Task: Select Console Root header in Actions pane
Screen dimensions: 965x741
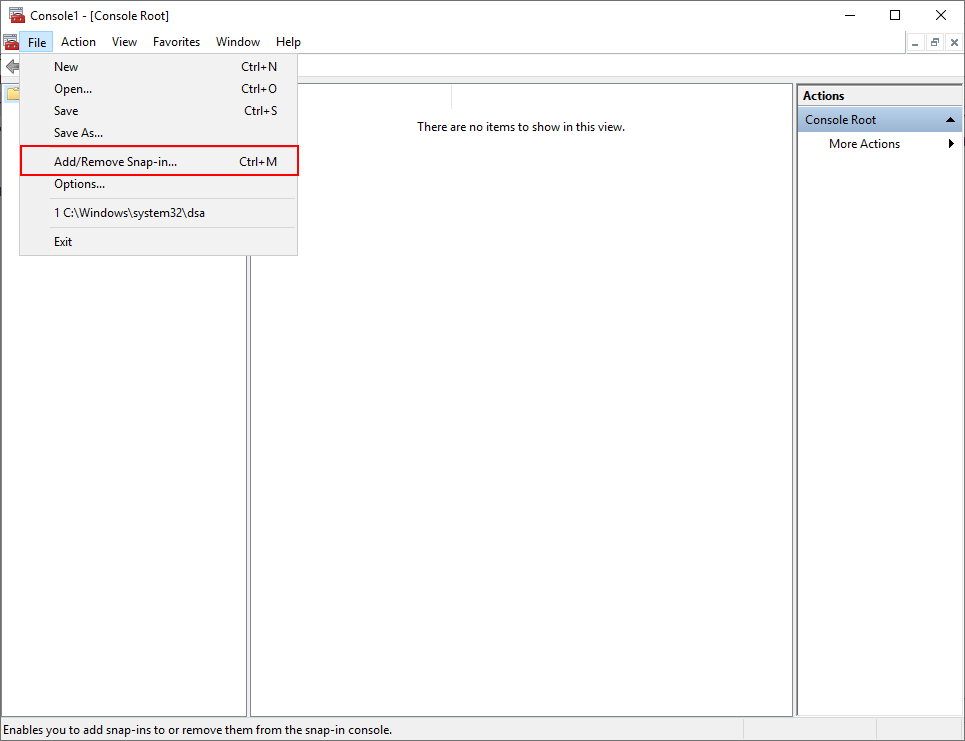Action: click(x=879, y=119)
